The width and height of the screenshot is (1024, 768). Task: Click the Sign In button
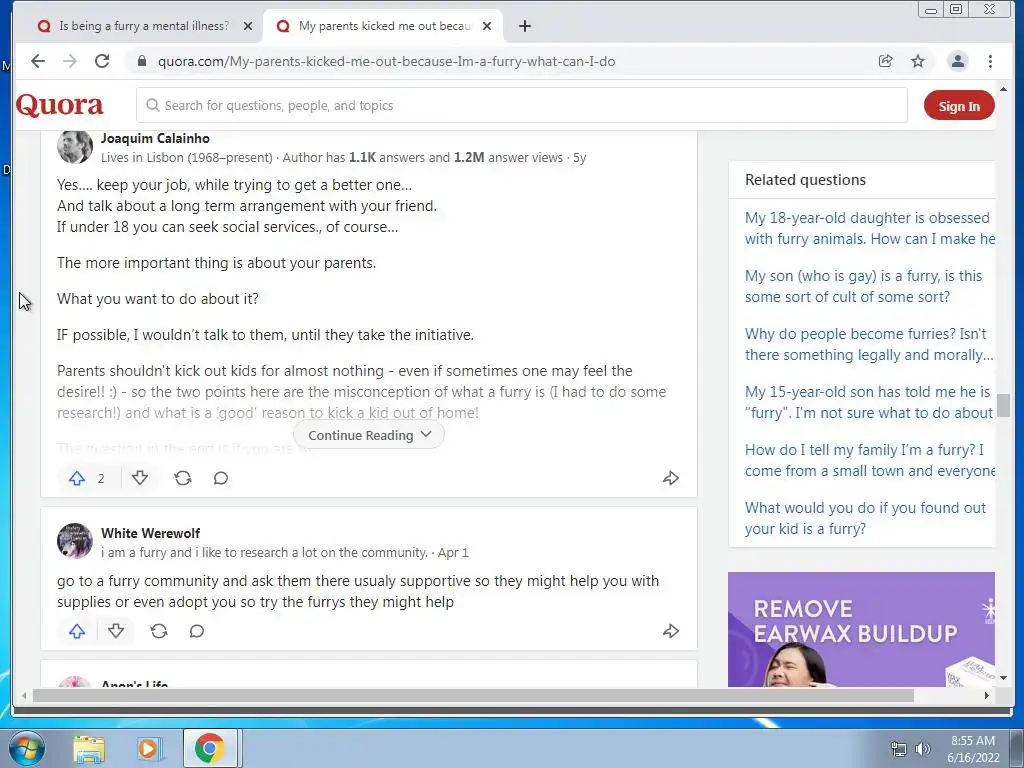[x=959, y=106]
